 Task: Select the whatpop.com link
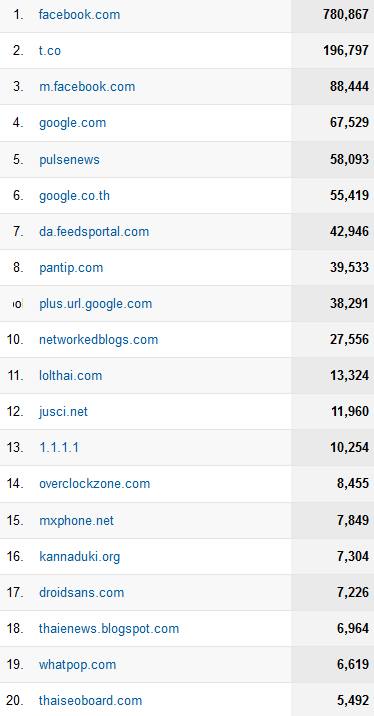click(x=78, y=665)
